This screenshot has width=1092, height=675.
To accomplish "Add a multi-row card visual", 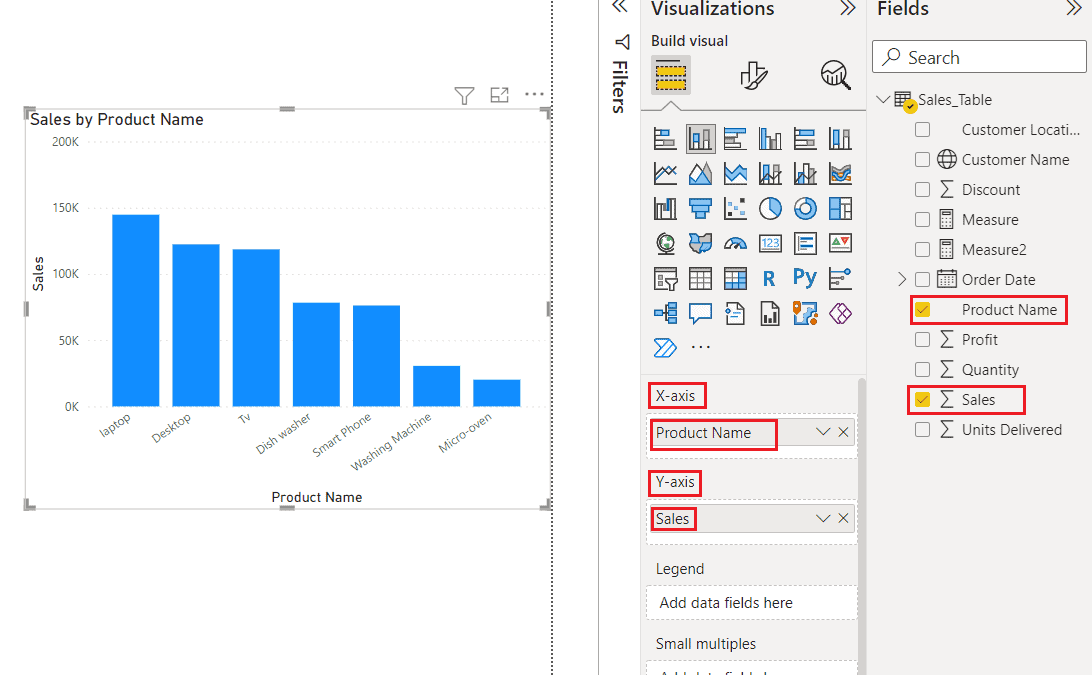I will click(805, 243).
